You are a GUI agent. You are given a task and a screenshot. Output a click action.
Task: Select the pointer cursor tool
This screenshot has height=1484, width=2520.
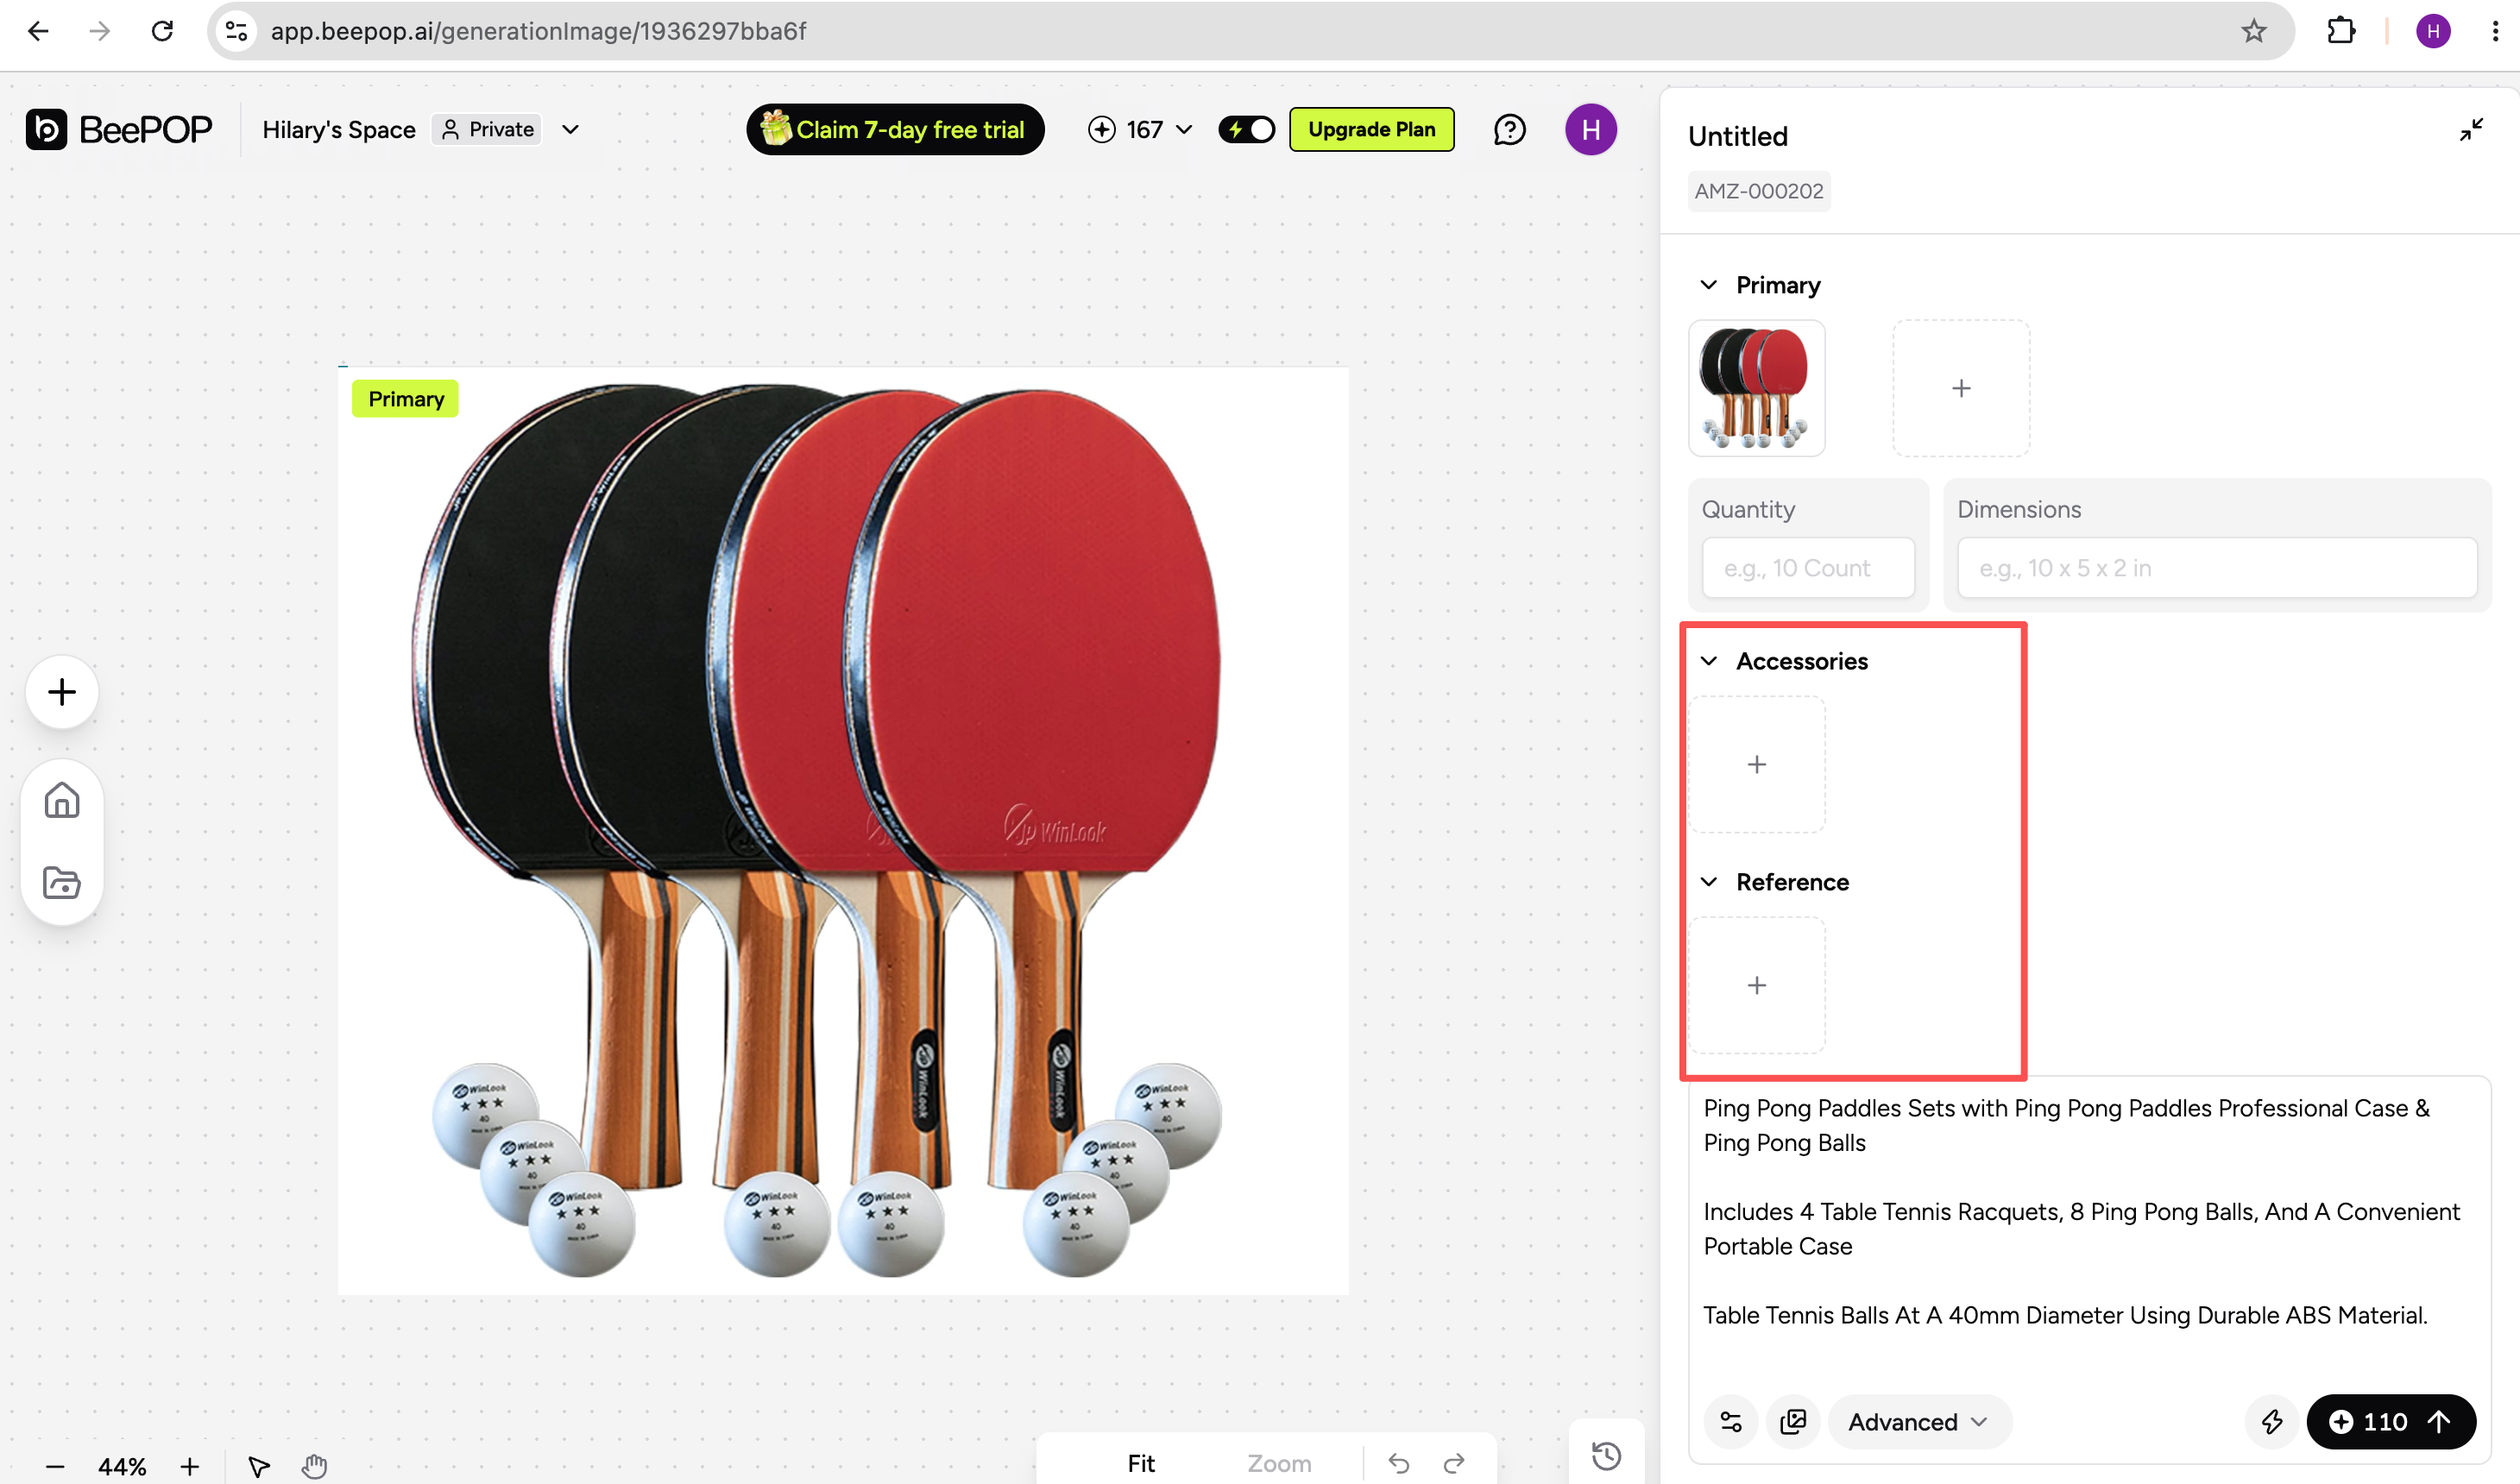click(x=258, y=1467)
